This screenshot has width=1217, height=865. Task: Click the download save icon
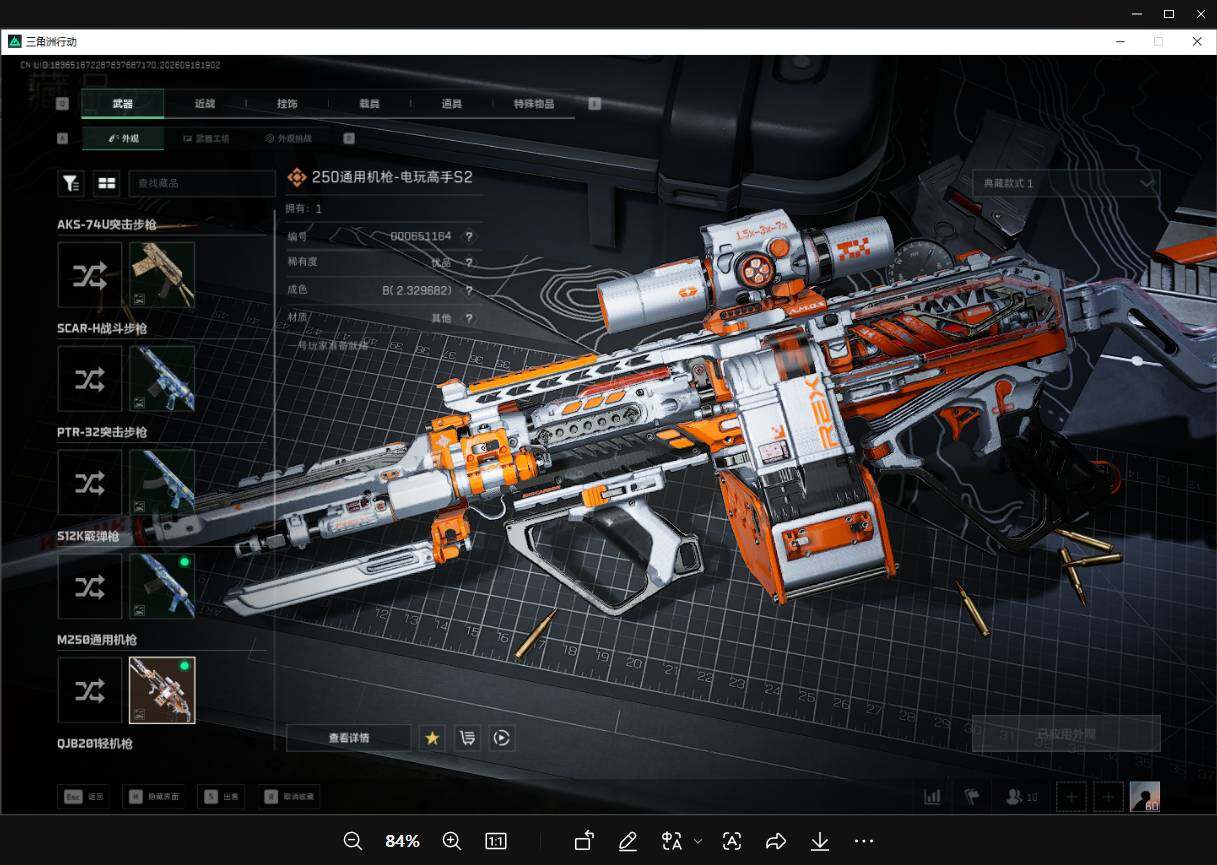click(x=820, y=841)
